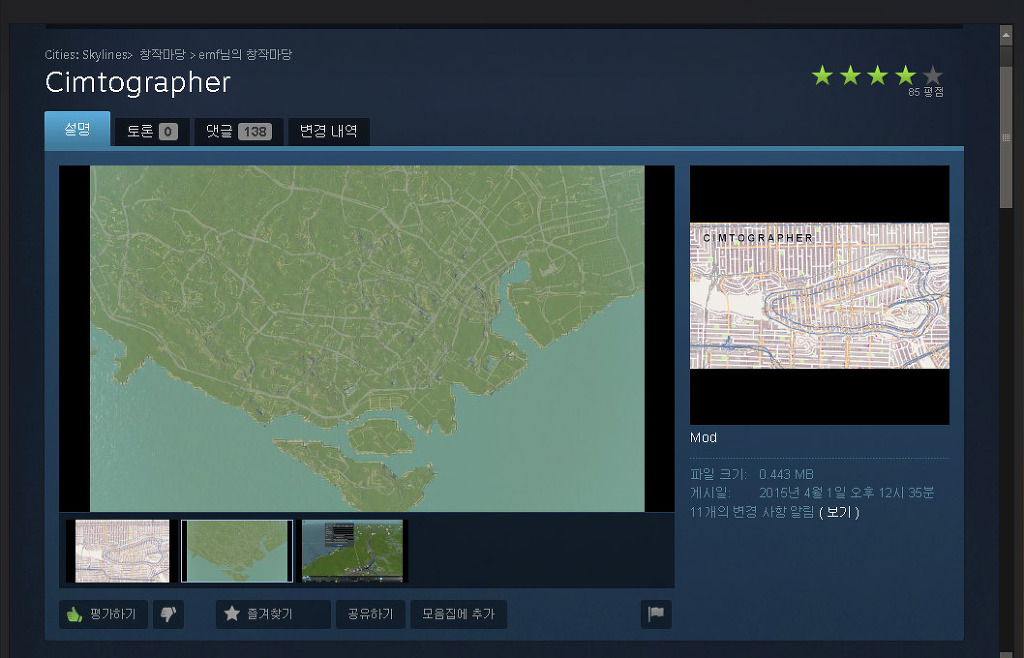Select the third in-game screenshot thumbnail
Viewport: 1024px width, 658px height.
coord(353,551)
